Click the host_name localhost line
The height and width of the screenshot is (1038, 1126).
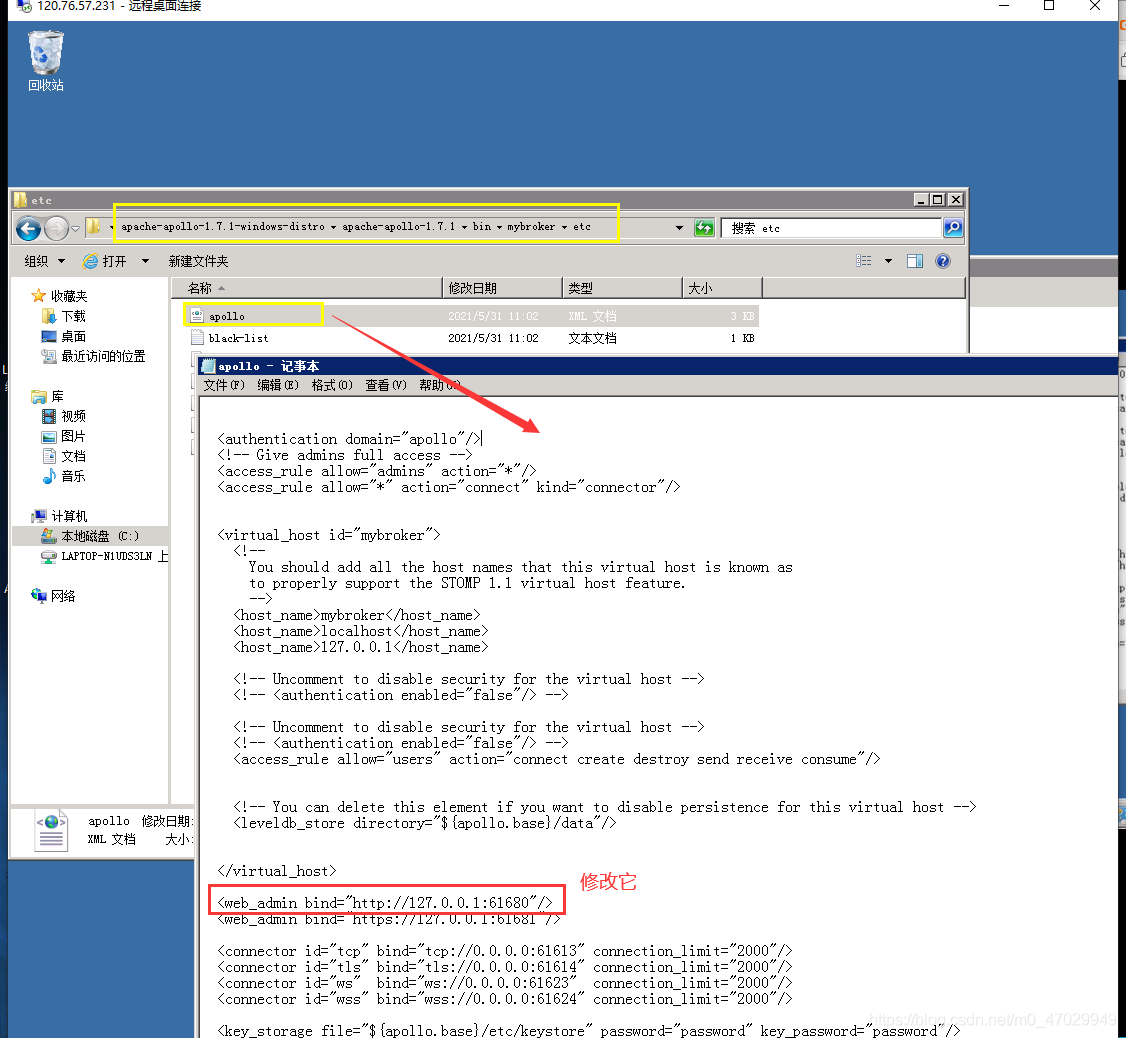(x=360, y=631)
